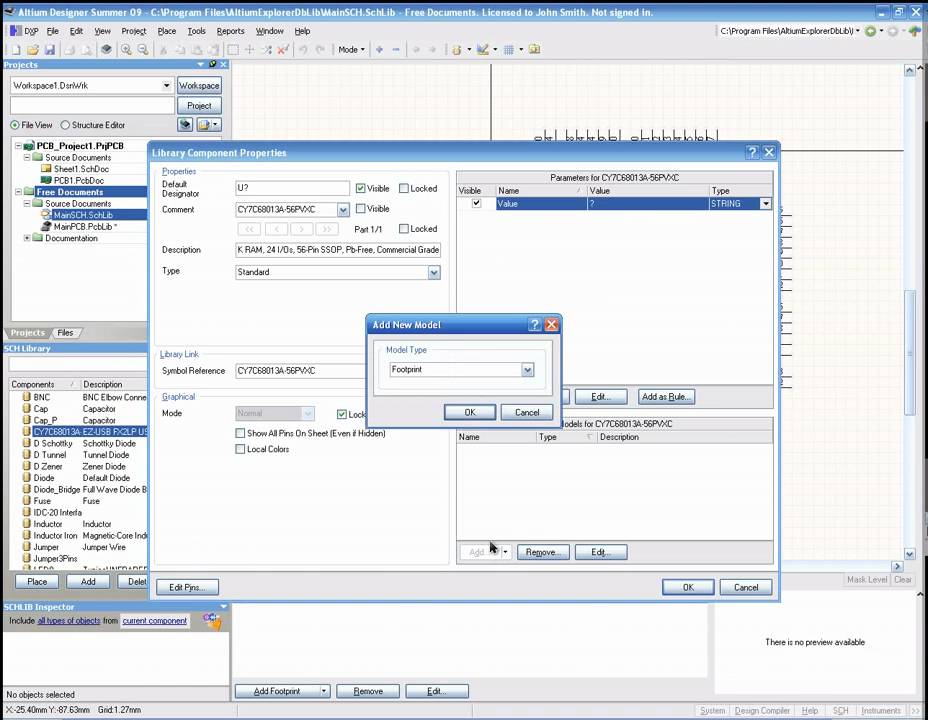Image resolution: width=928 pixels, height=720 pixels.
Task: Click the Redo arrow toolbar icon
Action: [320, 50]
